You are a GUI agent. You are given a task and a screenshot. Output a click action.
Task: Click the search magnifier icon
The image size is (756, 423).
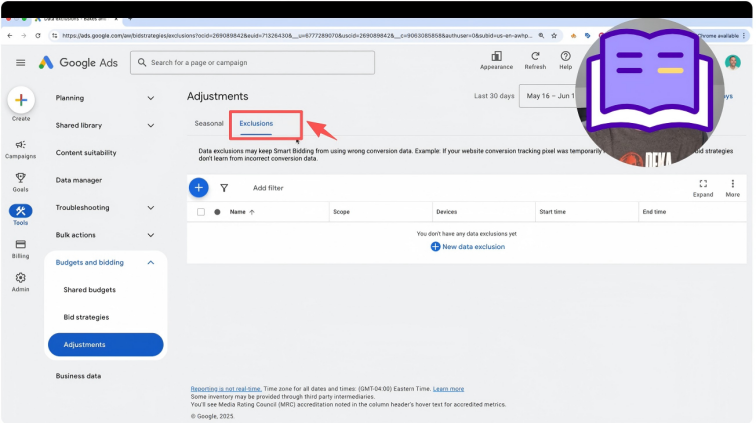click(142, 62)
